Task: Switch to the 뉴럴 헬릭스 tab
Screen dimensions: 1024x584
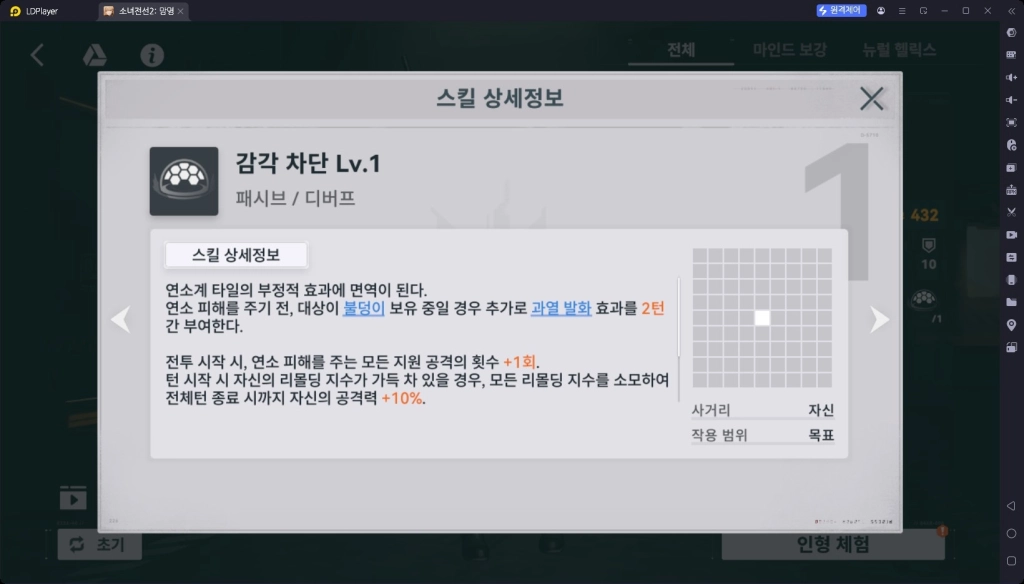Action: (x=899, y=50)
